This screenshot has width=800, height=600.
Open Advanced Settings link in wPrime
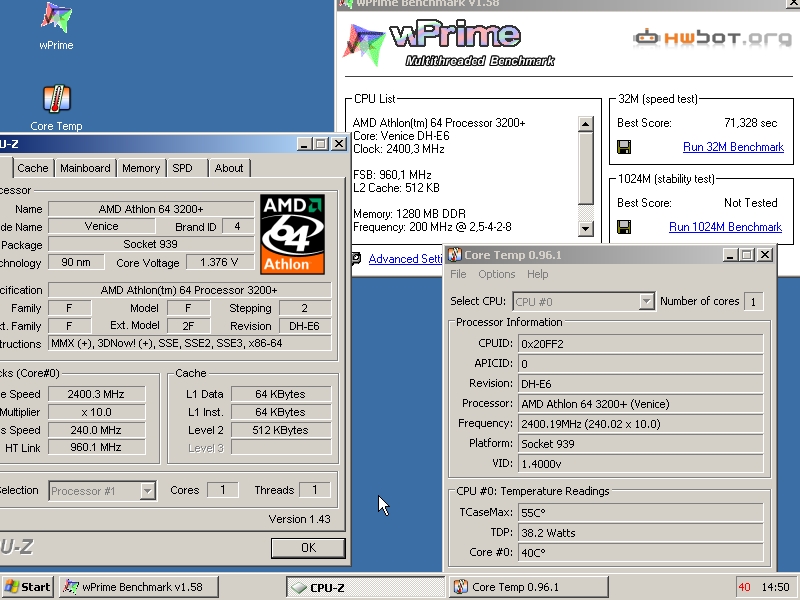click(406, 259)
